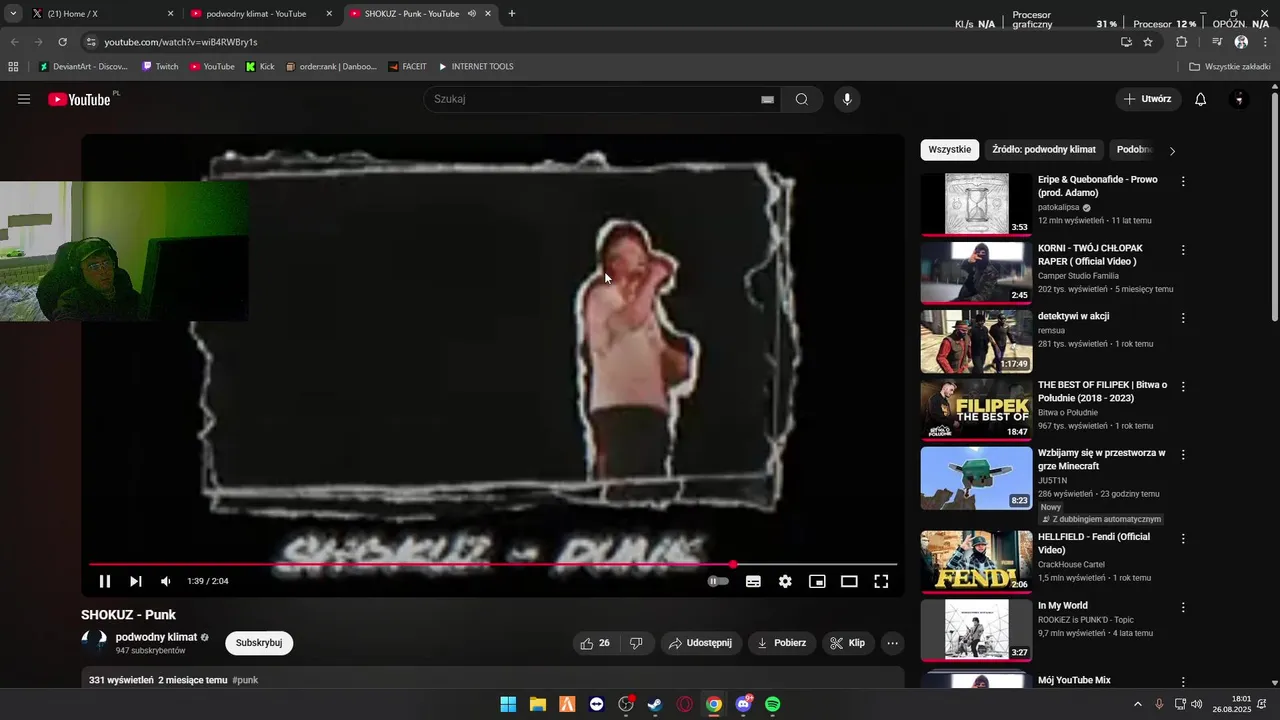Image resolution: width=1280 pixels, height=720 pixels.
Task: Open the YouTube guide hamburger menu
Action: [24, 99]
